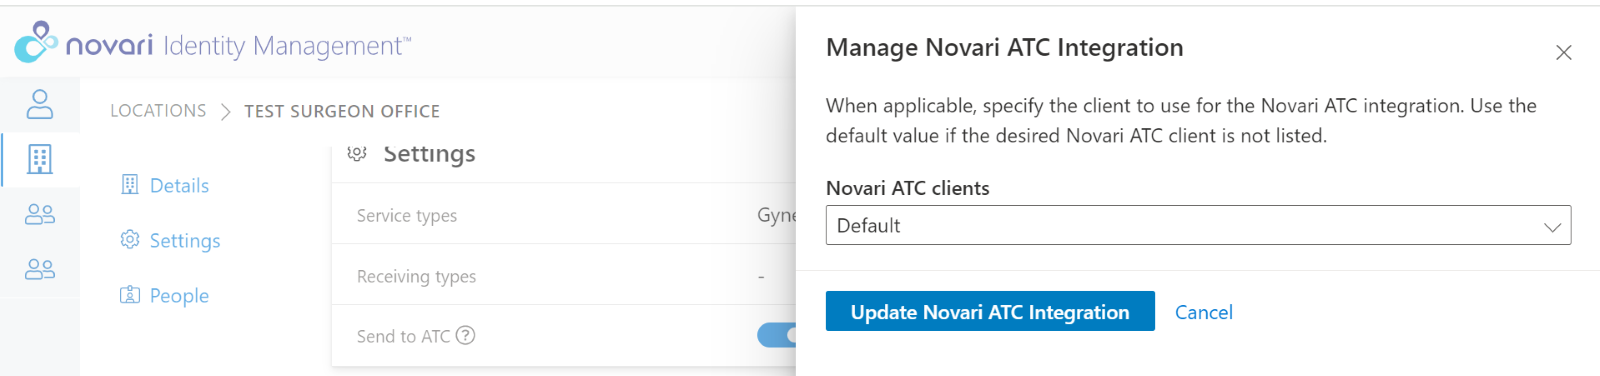Viewport: 1600px width, 376px height.
Task: Click the help icon beside Send to ATC
Action: coord(465,335)
